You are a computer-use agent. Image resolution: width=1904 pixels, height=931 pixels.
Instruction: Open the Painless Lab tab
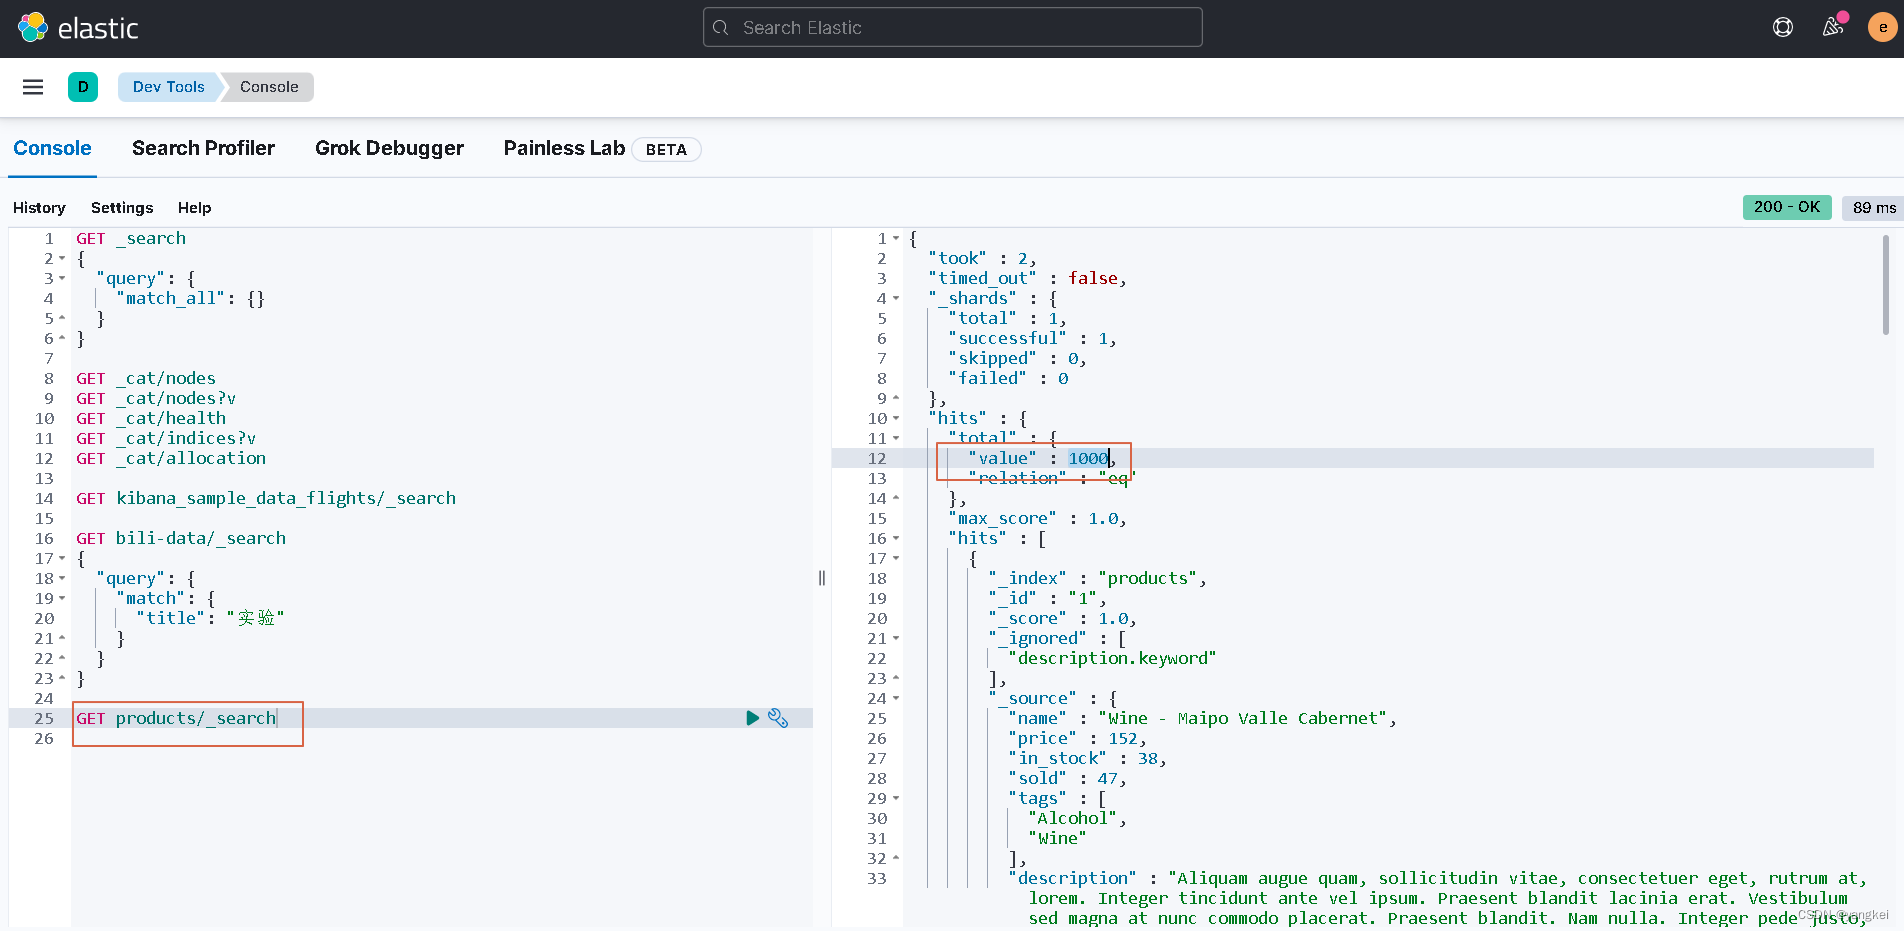coord(564,148)
